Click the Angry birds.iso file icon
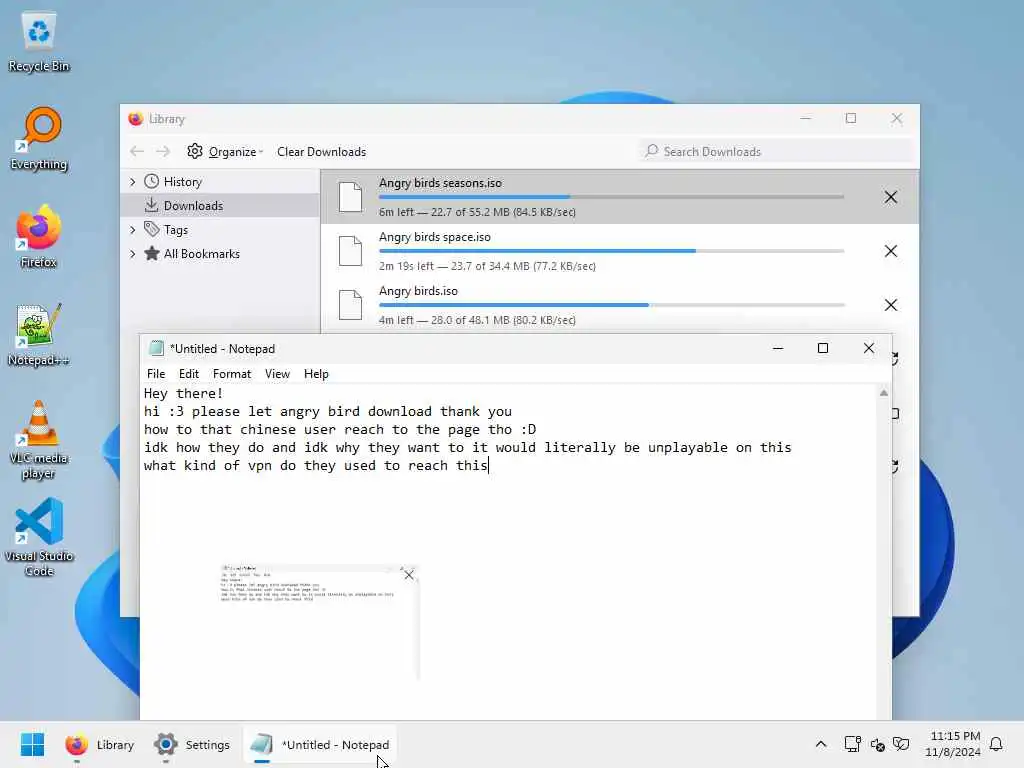This screenshot has width=1024, height=768. click(x=351, y=305)
